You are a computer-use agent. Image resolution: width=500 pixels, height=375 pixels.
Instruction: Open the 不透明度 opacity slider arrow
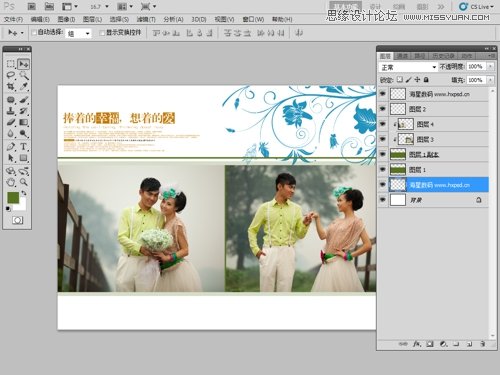coord(490,67)
